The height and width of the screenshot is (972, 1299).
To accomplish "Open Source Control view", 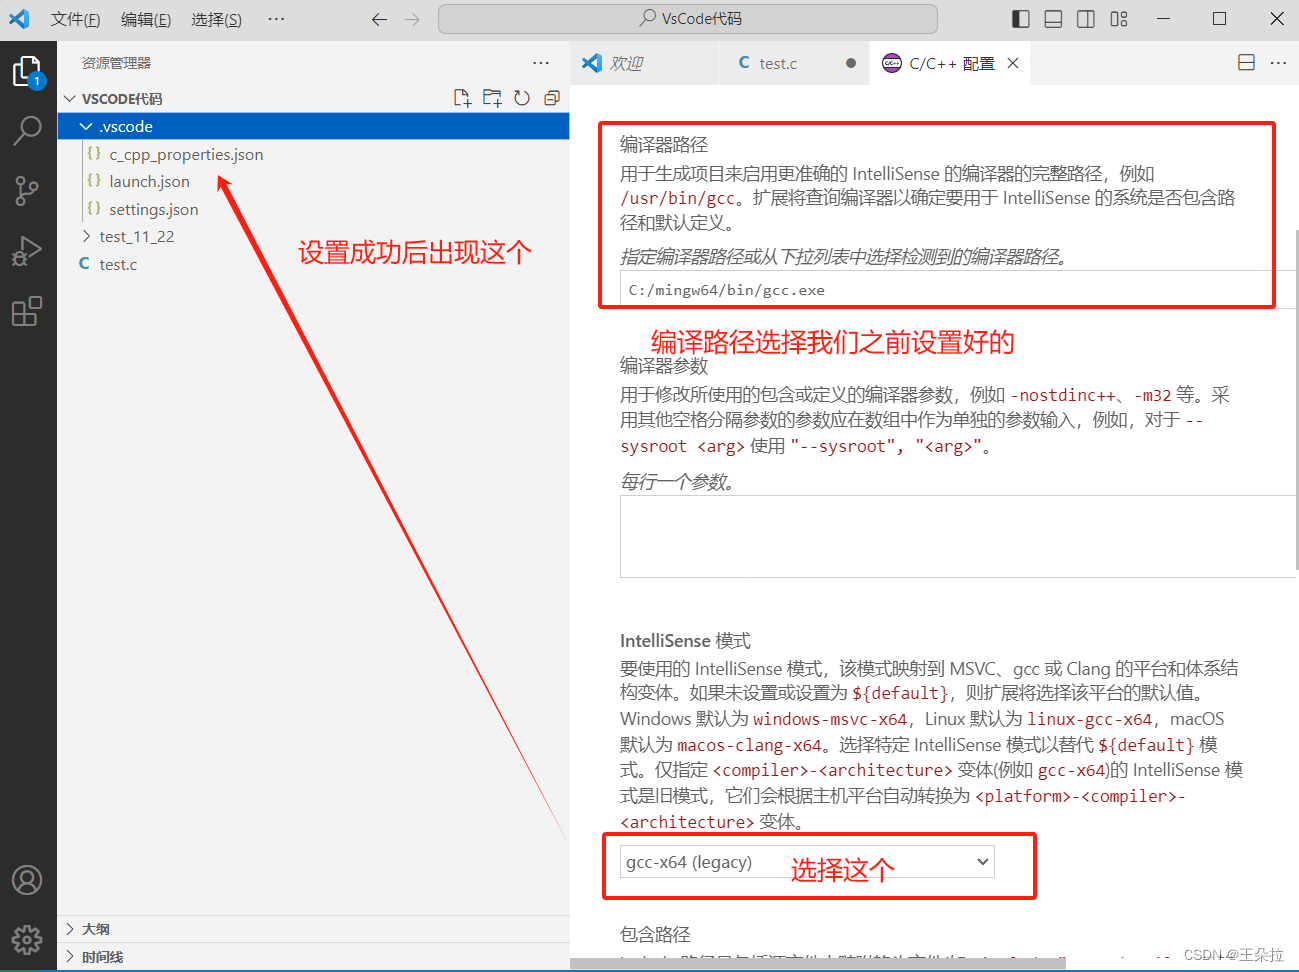I will 27,190.
